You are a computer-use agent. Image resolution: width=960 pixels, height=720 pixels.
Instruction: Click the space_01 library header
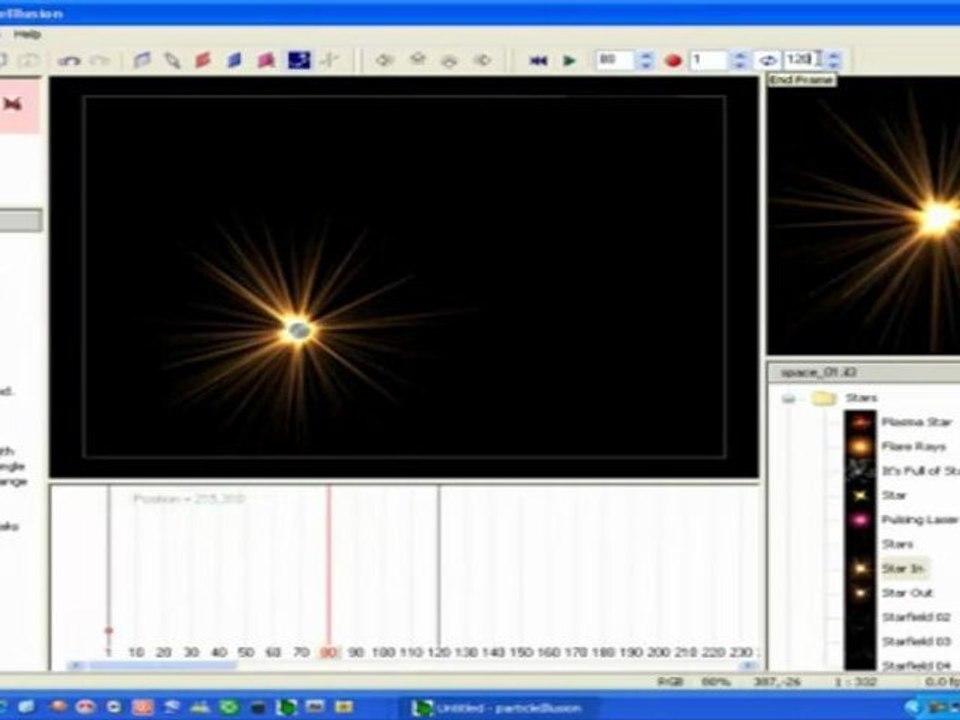coord(863,372)
